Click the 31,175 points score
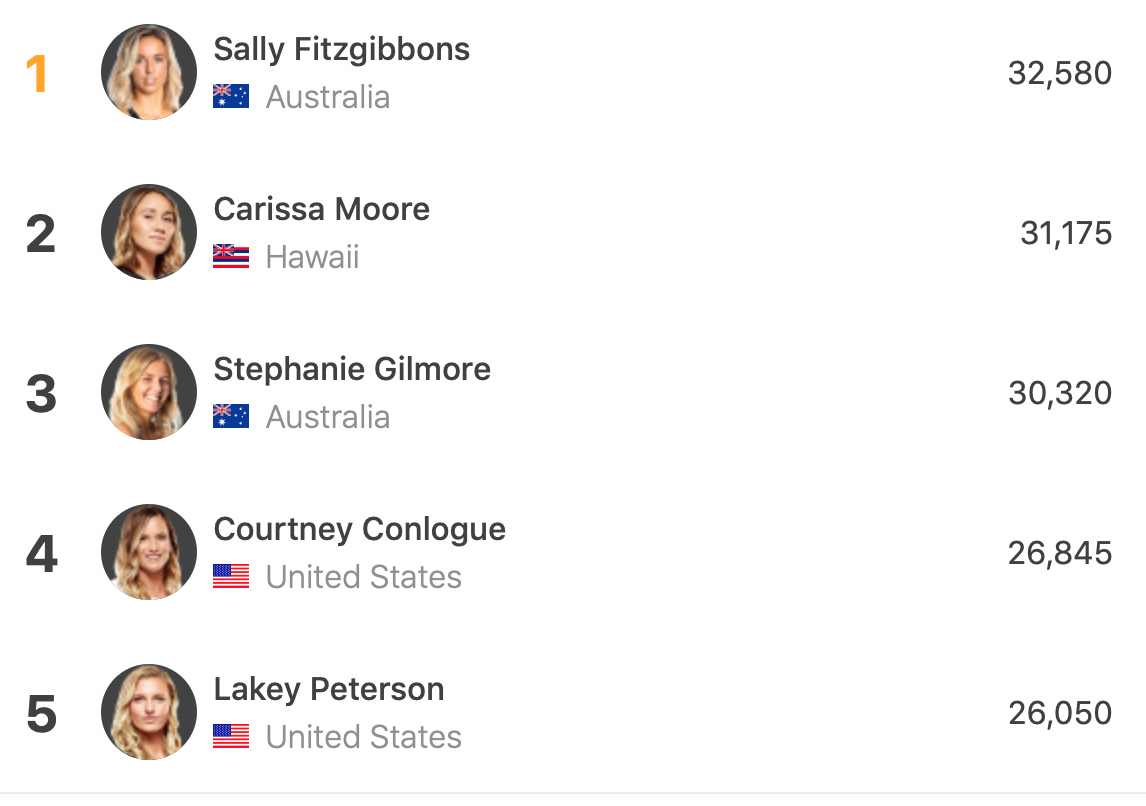This screenshot has width=1146, height=806. (x=1066, y=233)
